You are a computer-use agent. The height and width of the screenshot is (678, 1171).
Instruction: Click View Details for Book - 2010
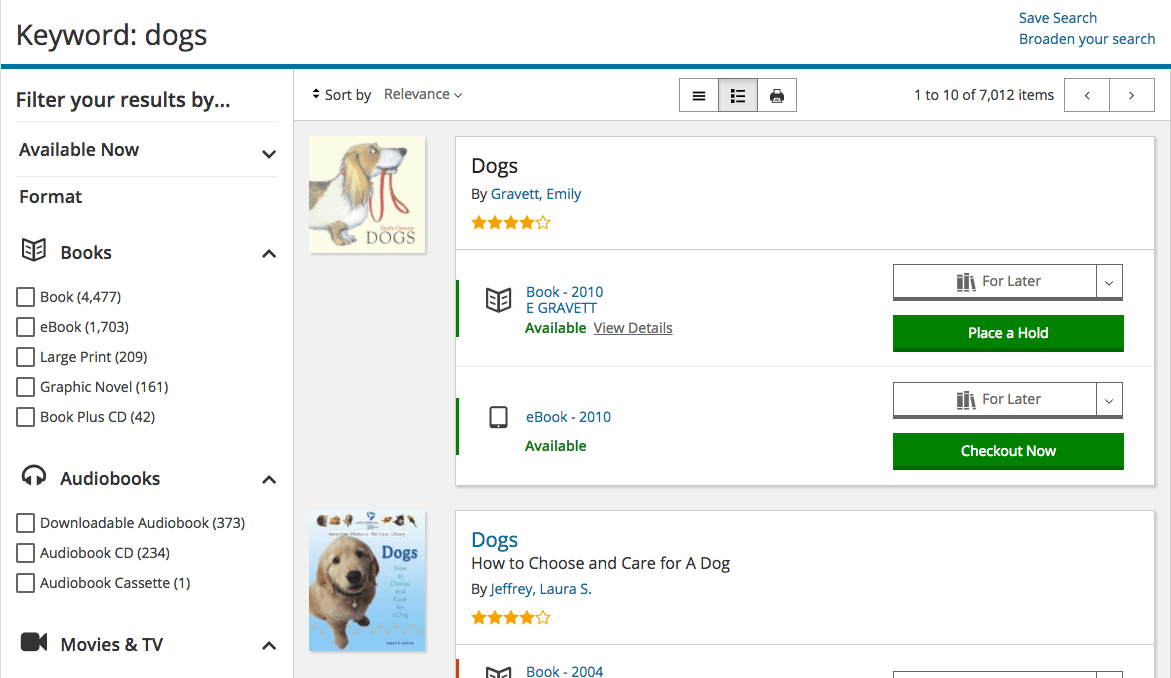point(633,328)
